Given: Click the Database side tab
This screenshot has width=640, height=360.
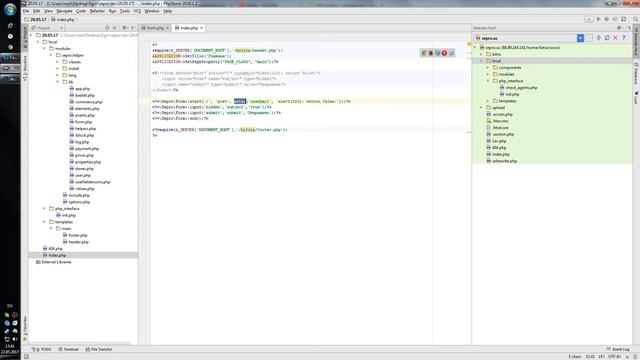Looking at the screenshot, I should pyautogui.click(x=636, y=73).
